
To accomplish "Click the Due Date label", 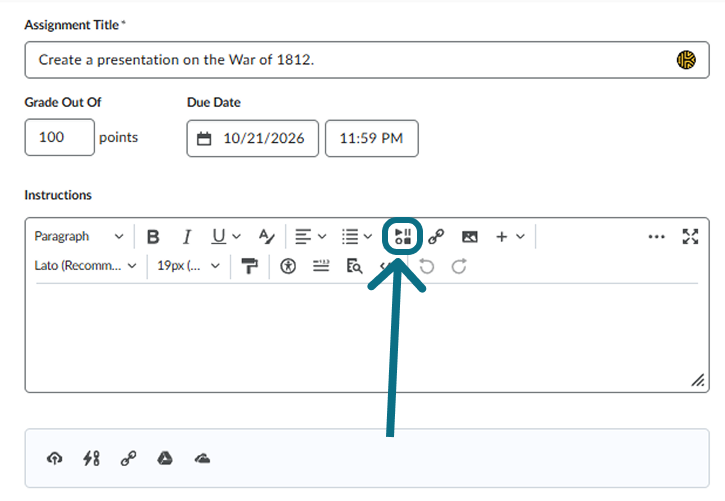I will [x=214, y=102].
